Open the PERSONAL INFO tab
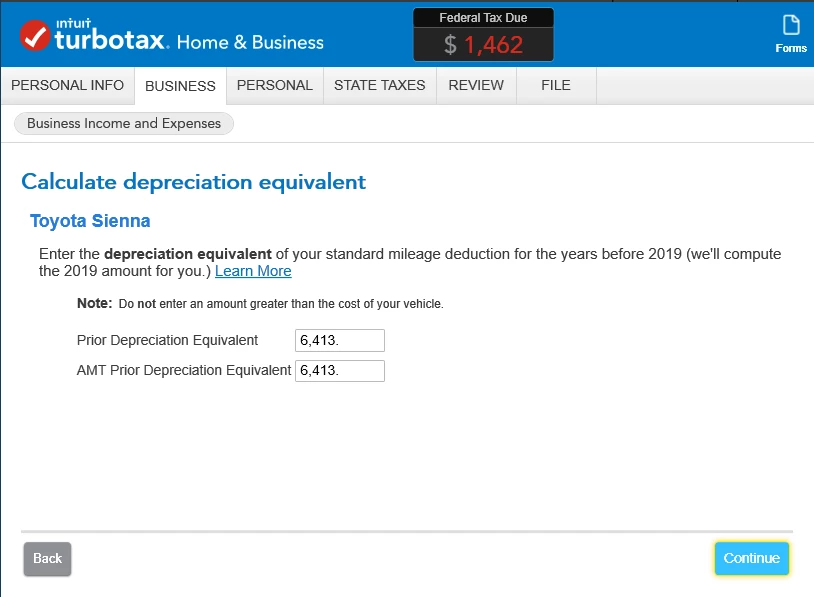 point(67,85)
